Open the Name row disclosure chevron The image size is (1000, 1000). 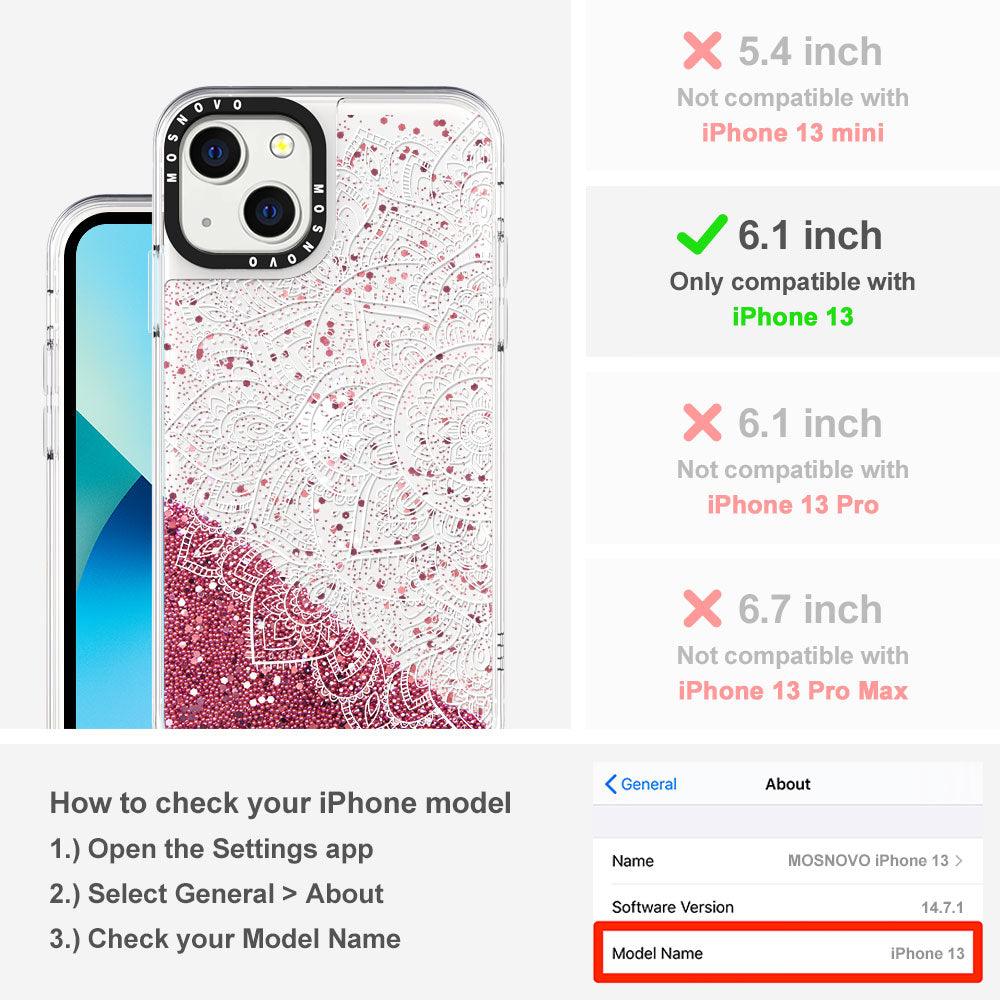pos(959,860)
